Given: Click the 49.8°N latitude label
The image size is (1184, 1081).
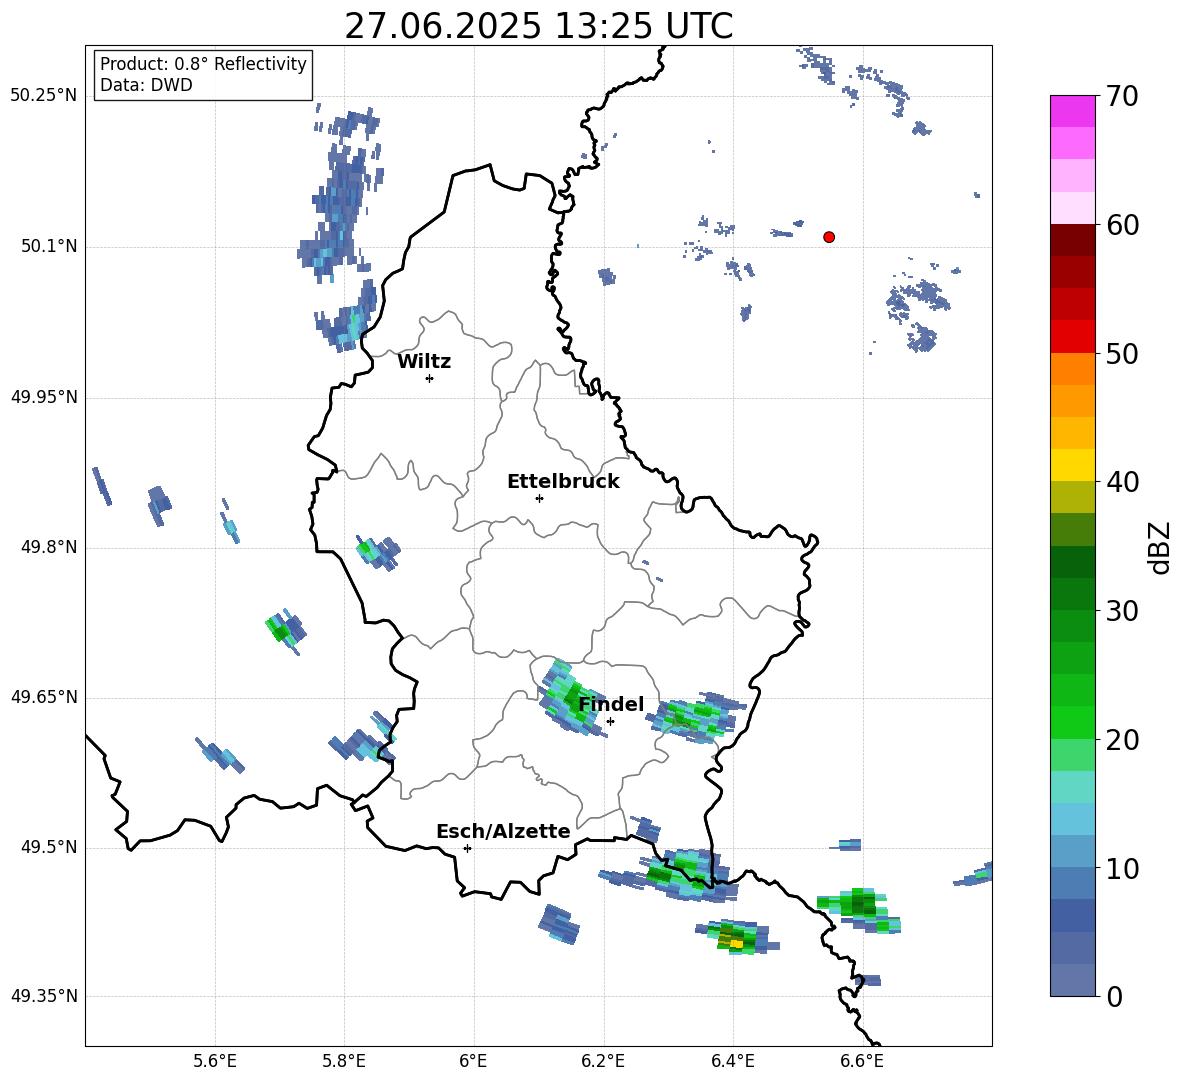Looking at the screenshot, I should click(48, 547).
